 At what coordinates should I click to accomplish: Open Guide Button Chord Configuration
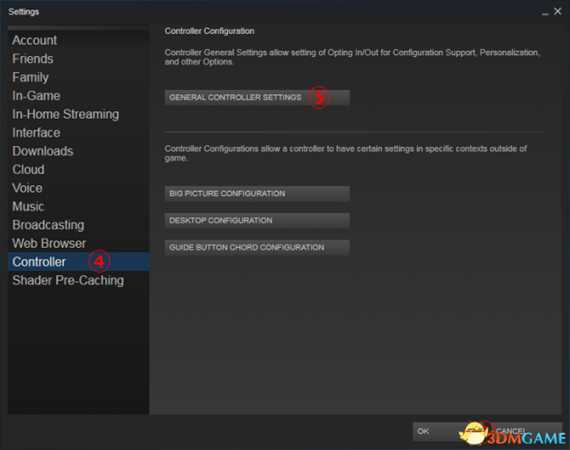[x=257, y=248]
